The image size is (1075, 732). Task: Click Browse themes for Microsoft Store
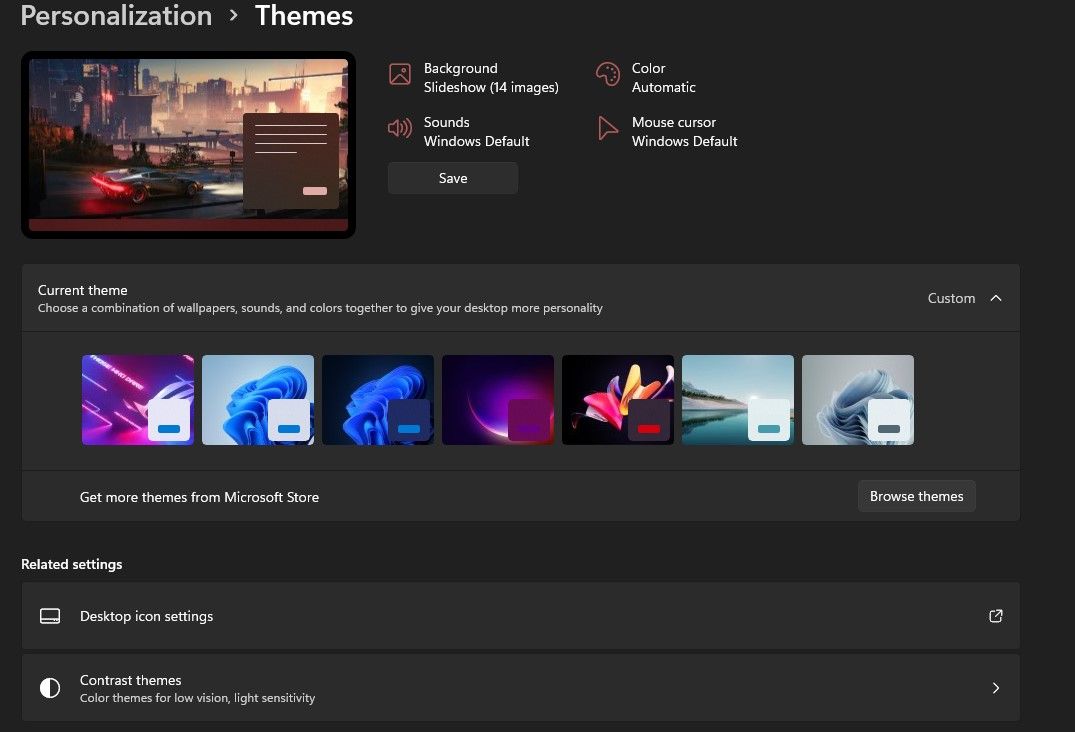coord(915,496)
